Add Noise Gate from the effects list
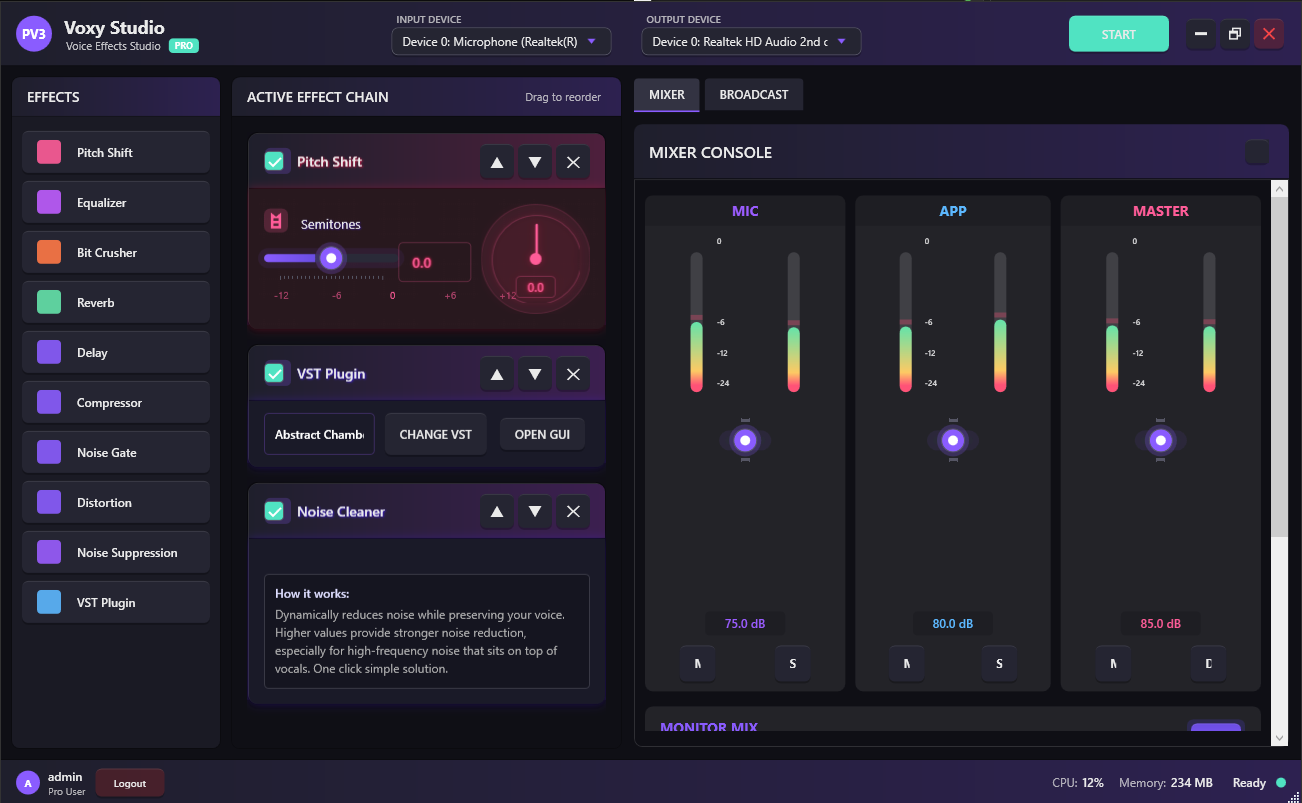The width and height of the screenshot is (1302, 803). point(116,452)
